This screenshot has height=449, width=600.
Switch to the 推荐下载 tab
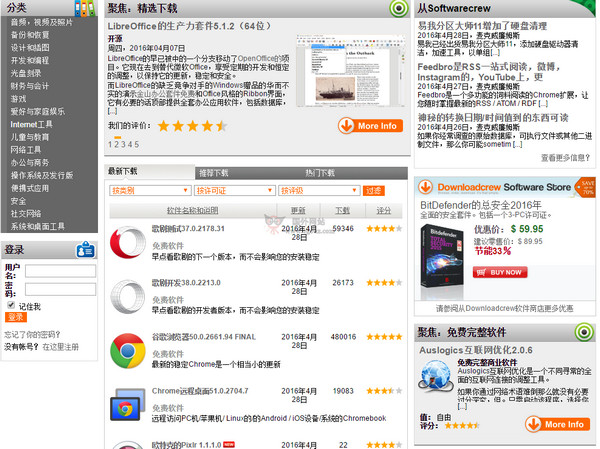click(214, 173)
